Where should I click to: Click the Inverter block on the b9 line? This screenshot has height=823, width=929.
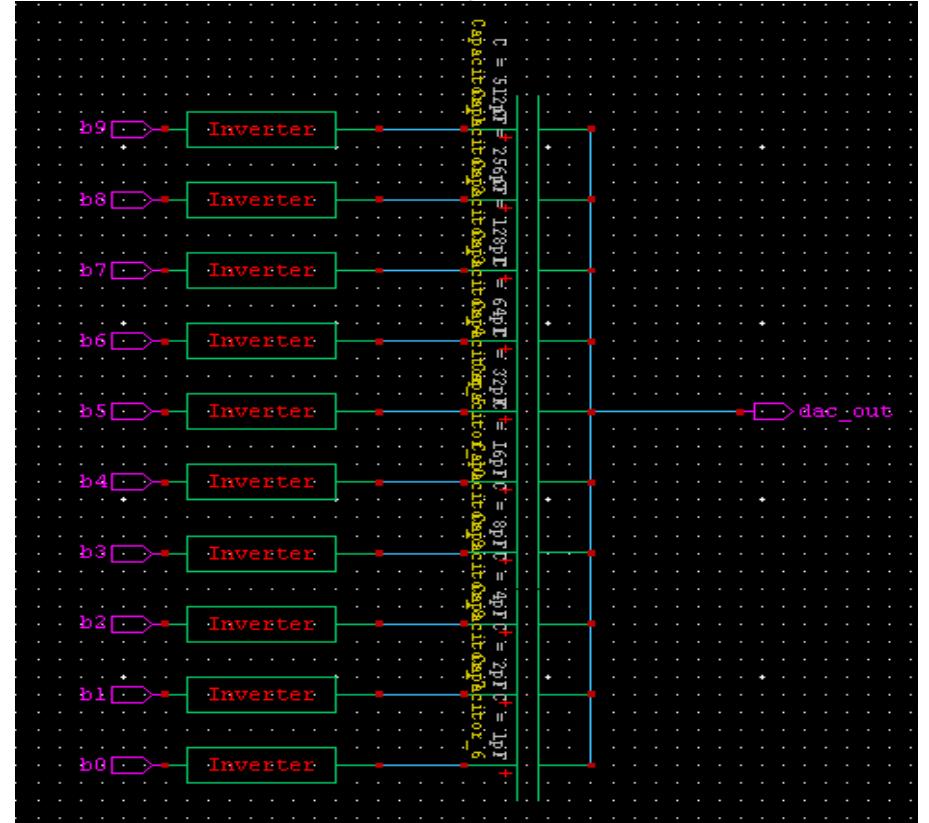coord(261,129)
